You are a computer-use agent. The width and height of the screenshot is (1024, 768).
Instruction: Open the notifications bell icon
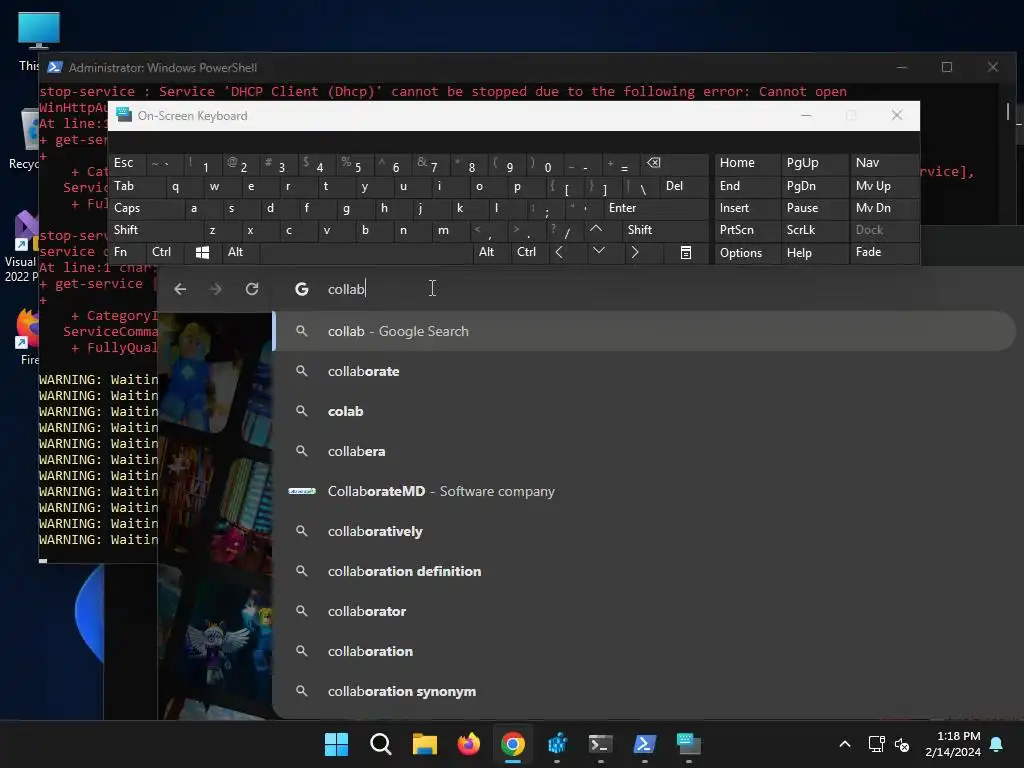point(997,744)
